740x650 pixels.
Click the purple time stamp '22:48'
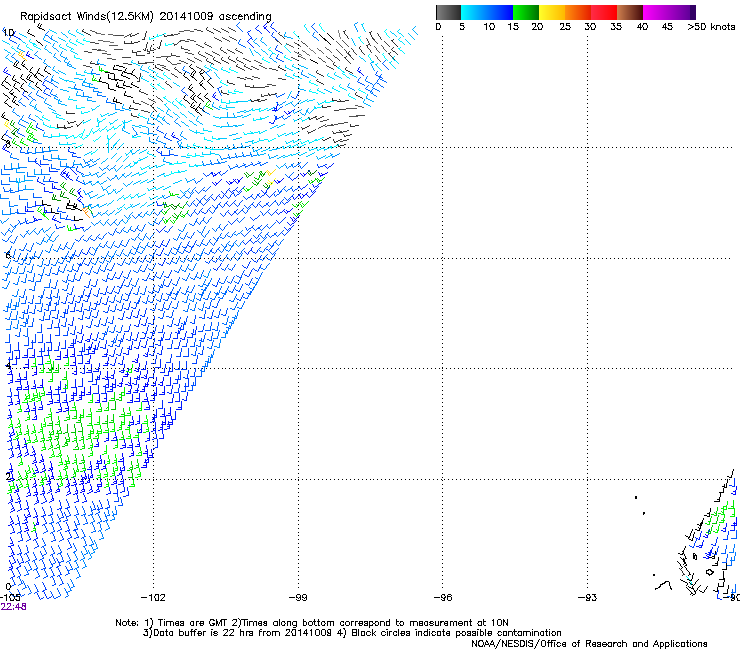[x=13, y=607]
